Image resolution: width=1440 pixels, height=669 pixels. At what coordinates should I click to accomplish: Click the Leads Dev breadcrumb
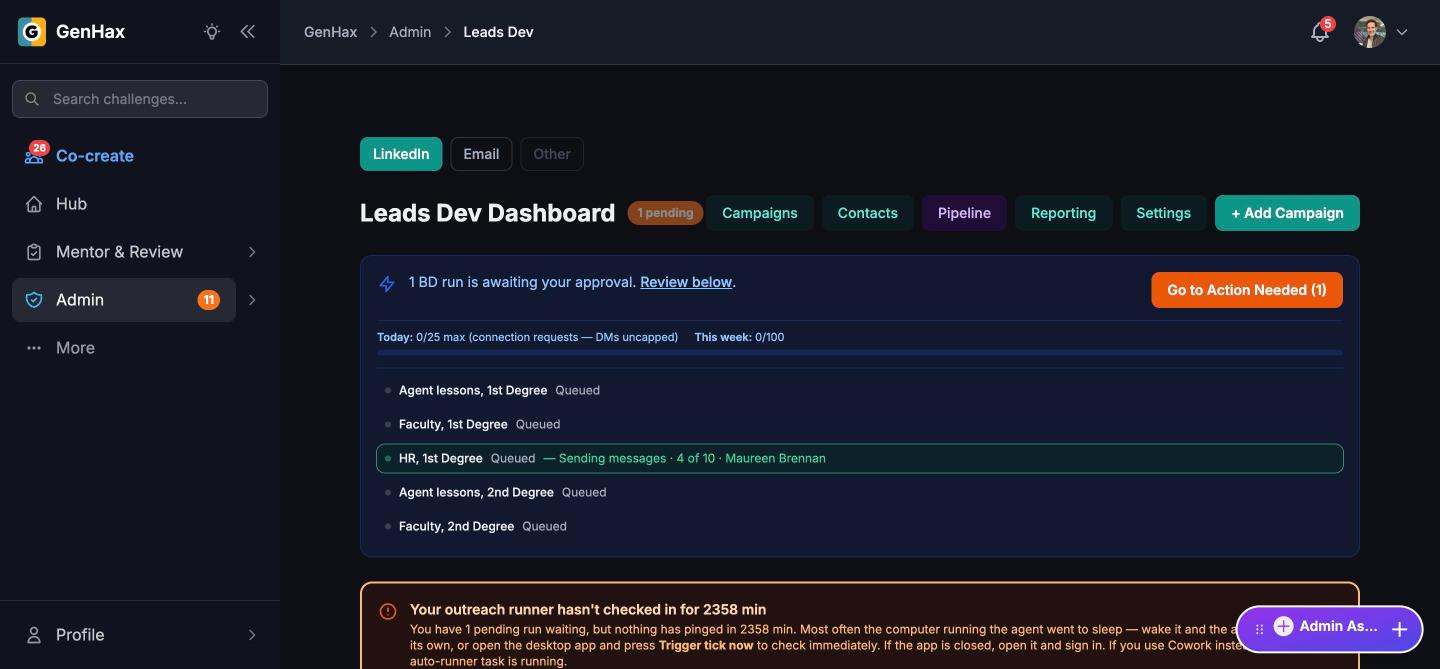tap(498, 32)
